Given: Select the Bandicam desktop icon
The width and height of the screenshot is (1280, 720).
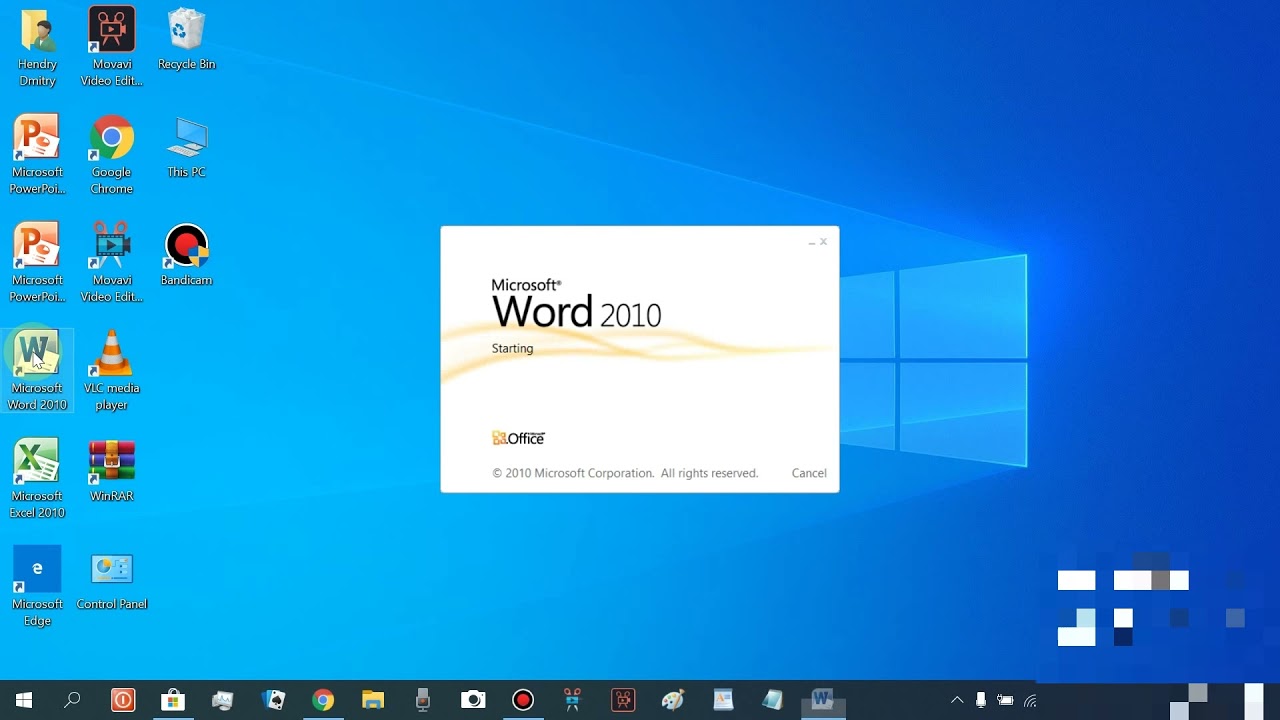Looking at the screenshot, I should [x=187, y=256].
